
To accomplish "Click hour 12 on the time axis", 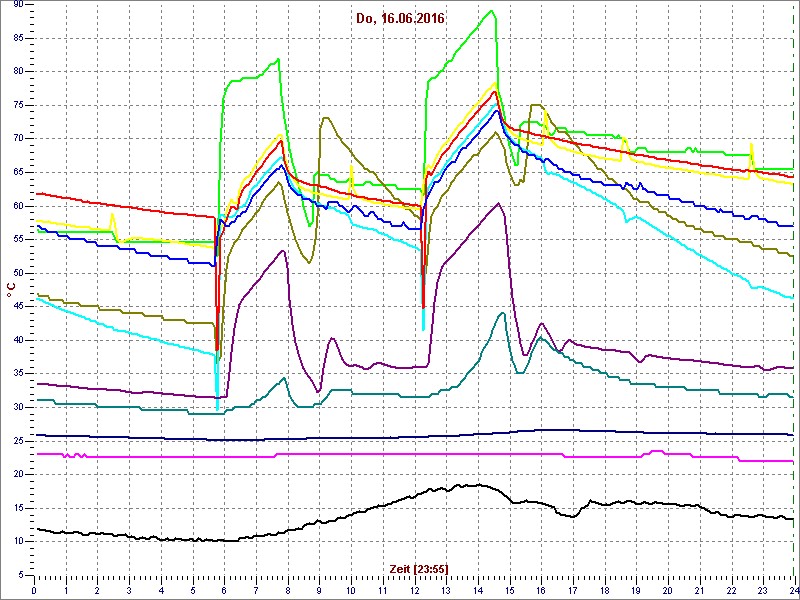I will coord(414,590).
